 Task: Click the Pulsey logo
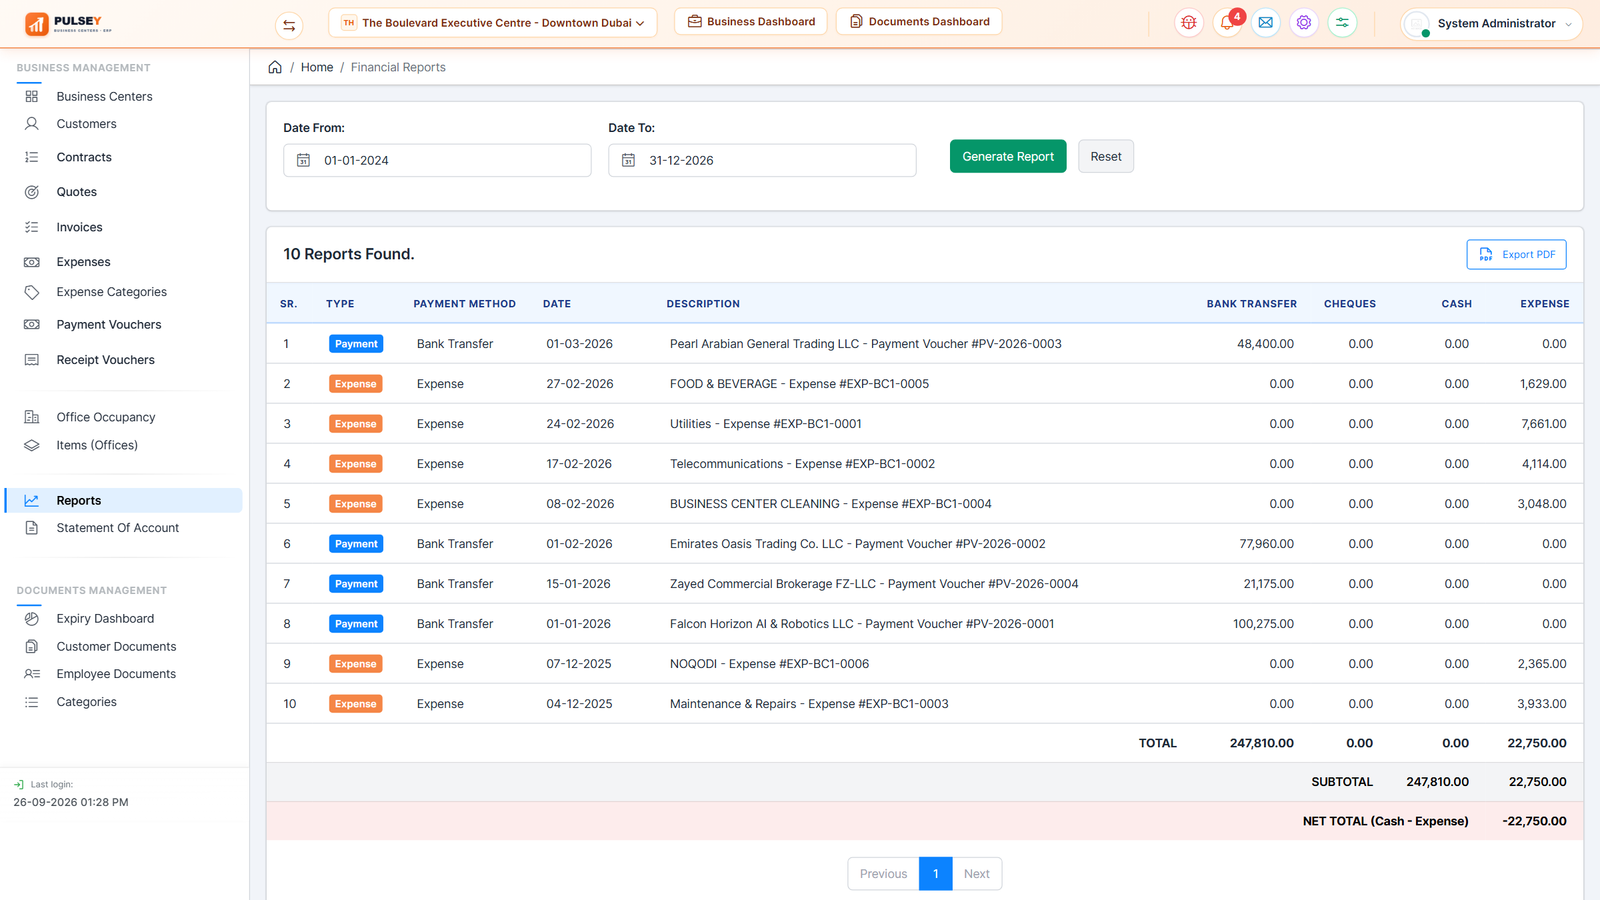pyautogui.click(x=68, y=23)
